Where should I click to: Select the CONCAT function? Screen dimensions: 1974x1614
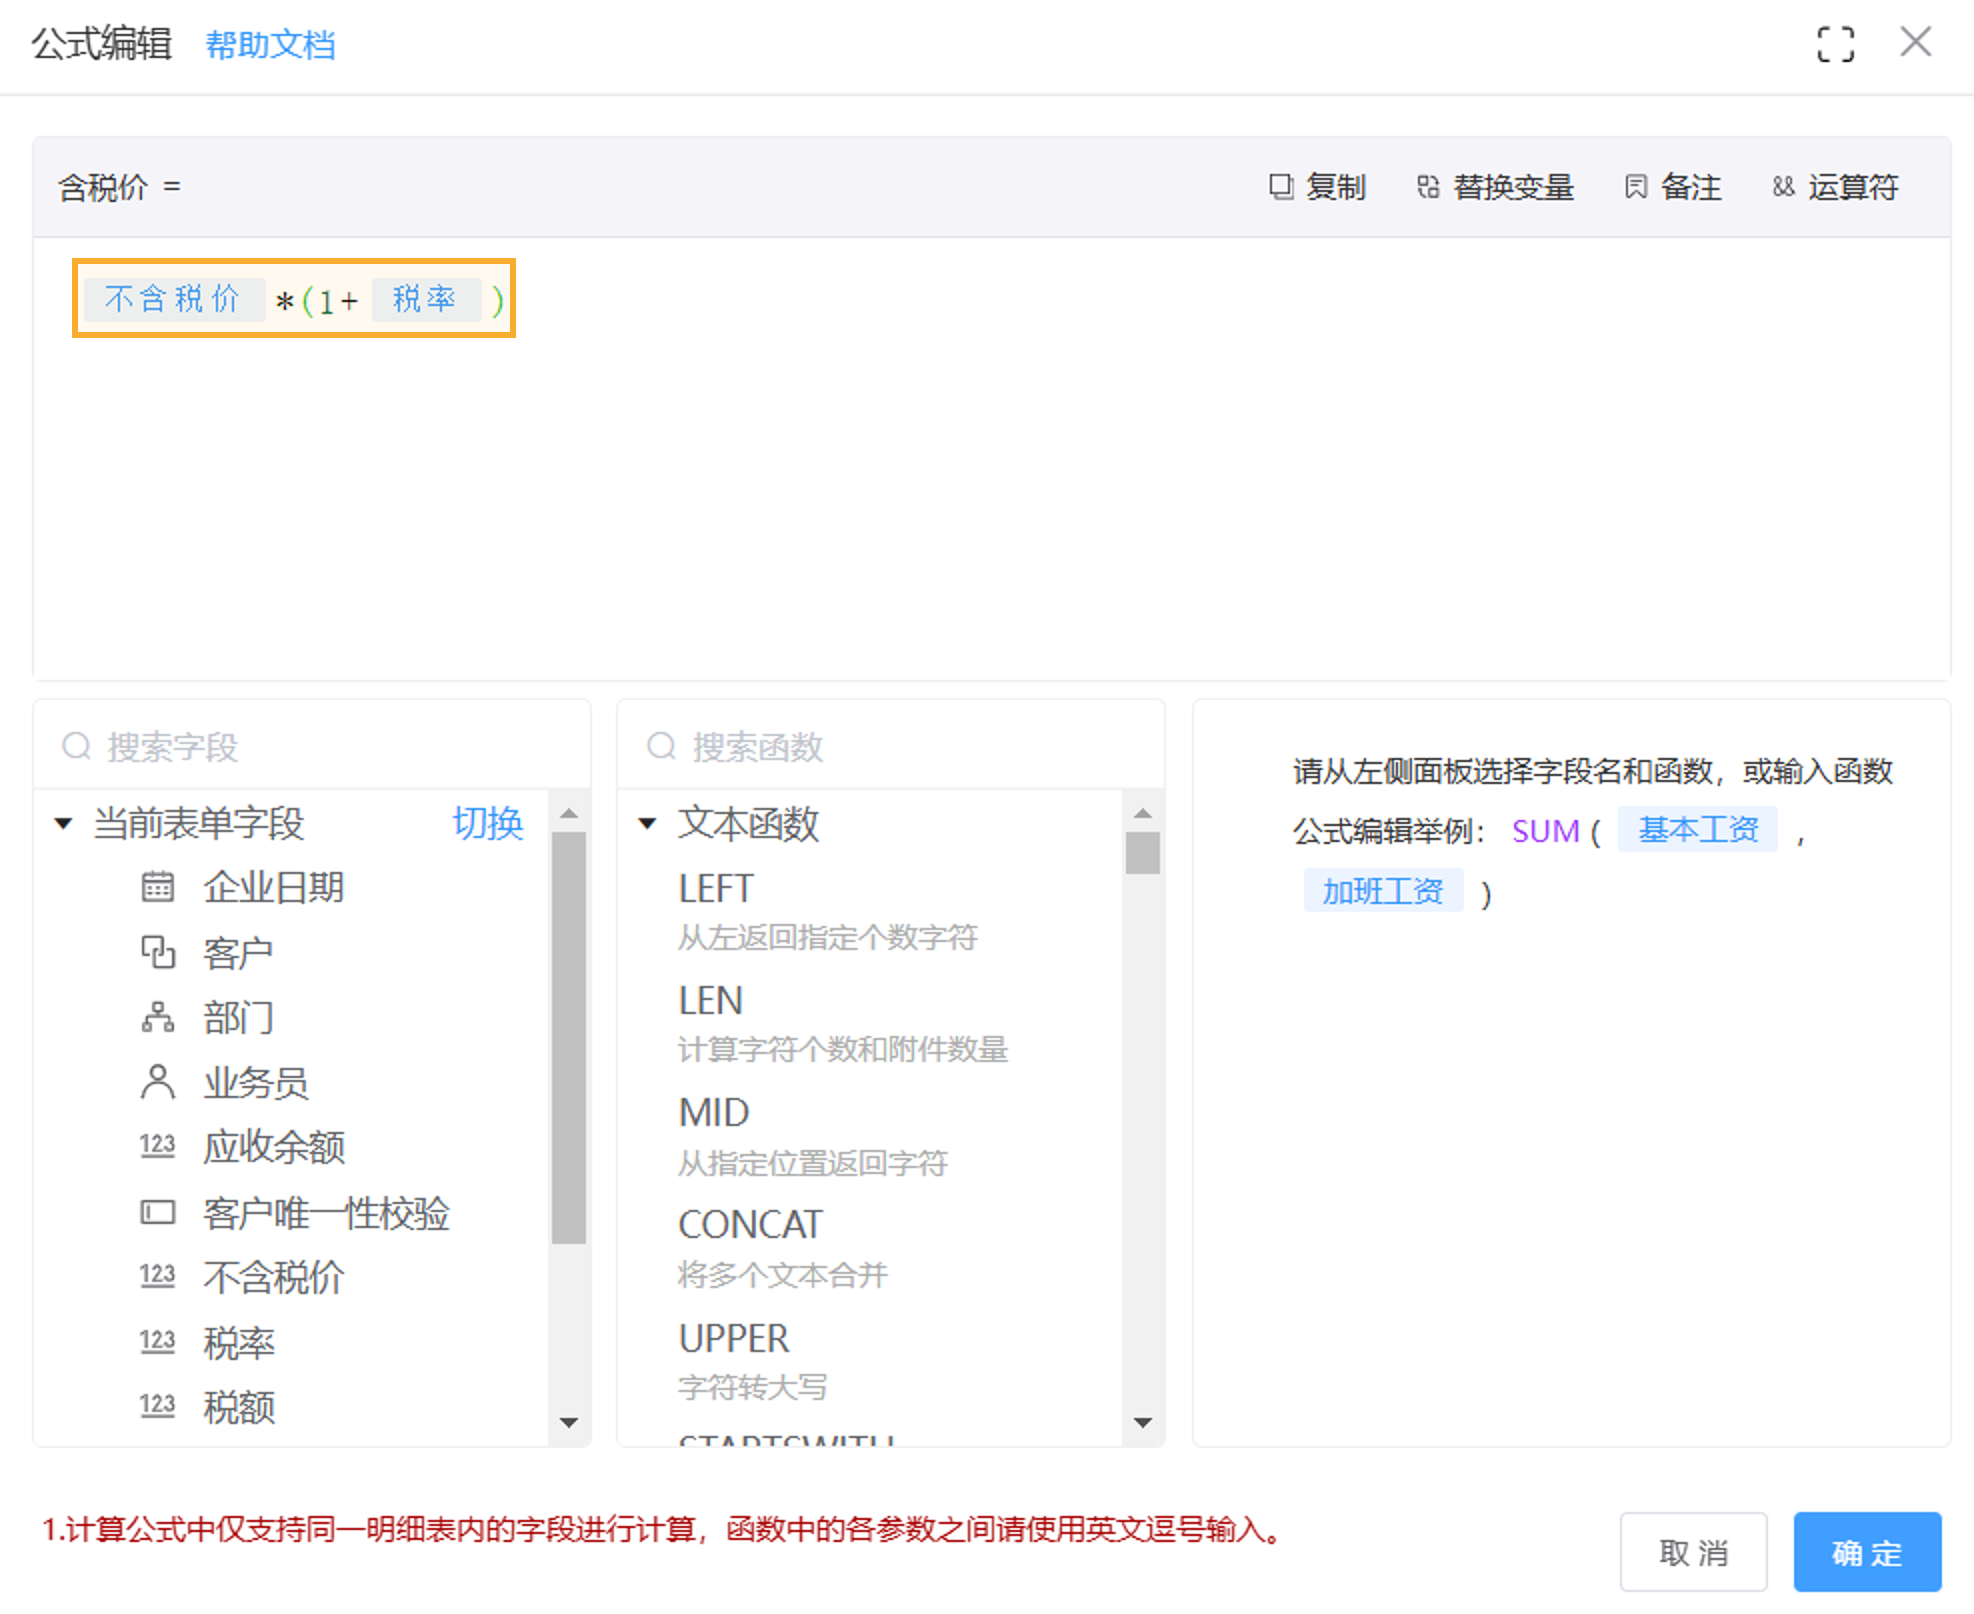point(750,1224)
